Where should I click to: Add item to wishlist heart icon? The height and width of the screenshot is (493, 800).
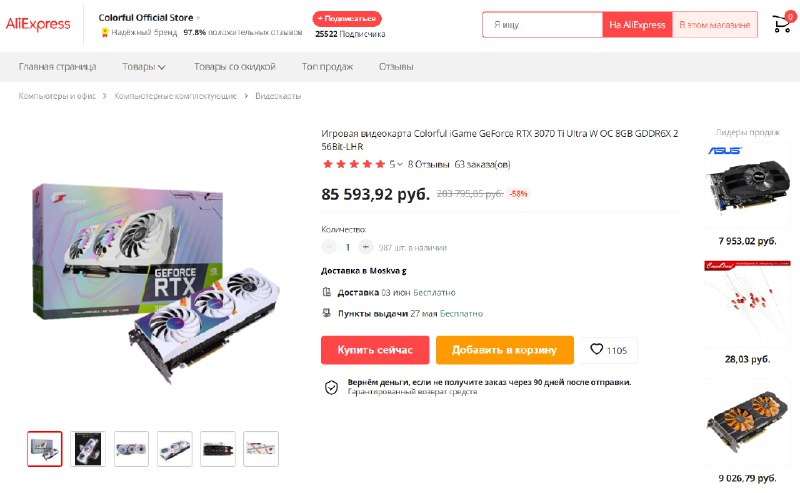tap(596, 350)
